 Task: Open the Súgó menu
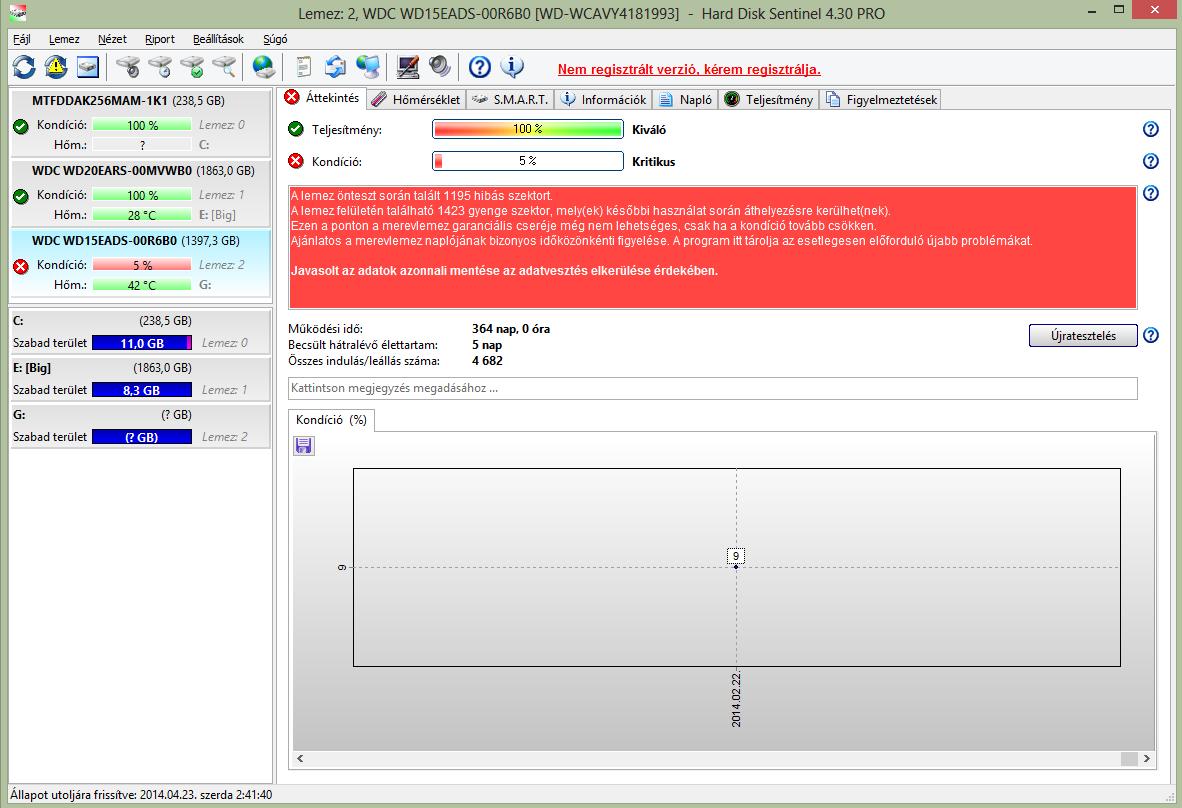pyautogui.click(x=275, y=39)
